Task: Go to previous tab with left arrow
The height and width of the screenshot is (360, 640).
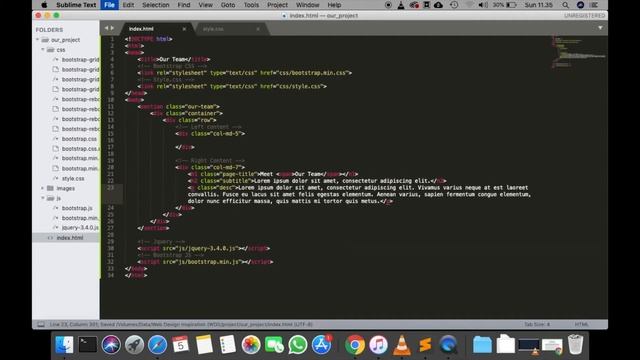Action: (x=106, y=28)
